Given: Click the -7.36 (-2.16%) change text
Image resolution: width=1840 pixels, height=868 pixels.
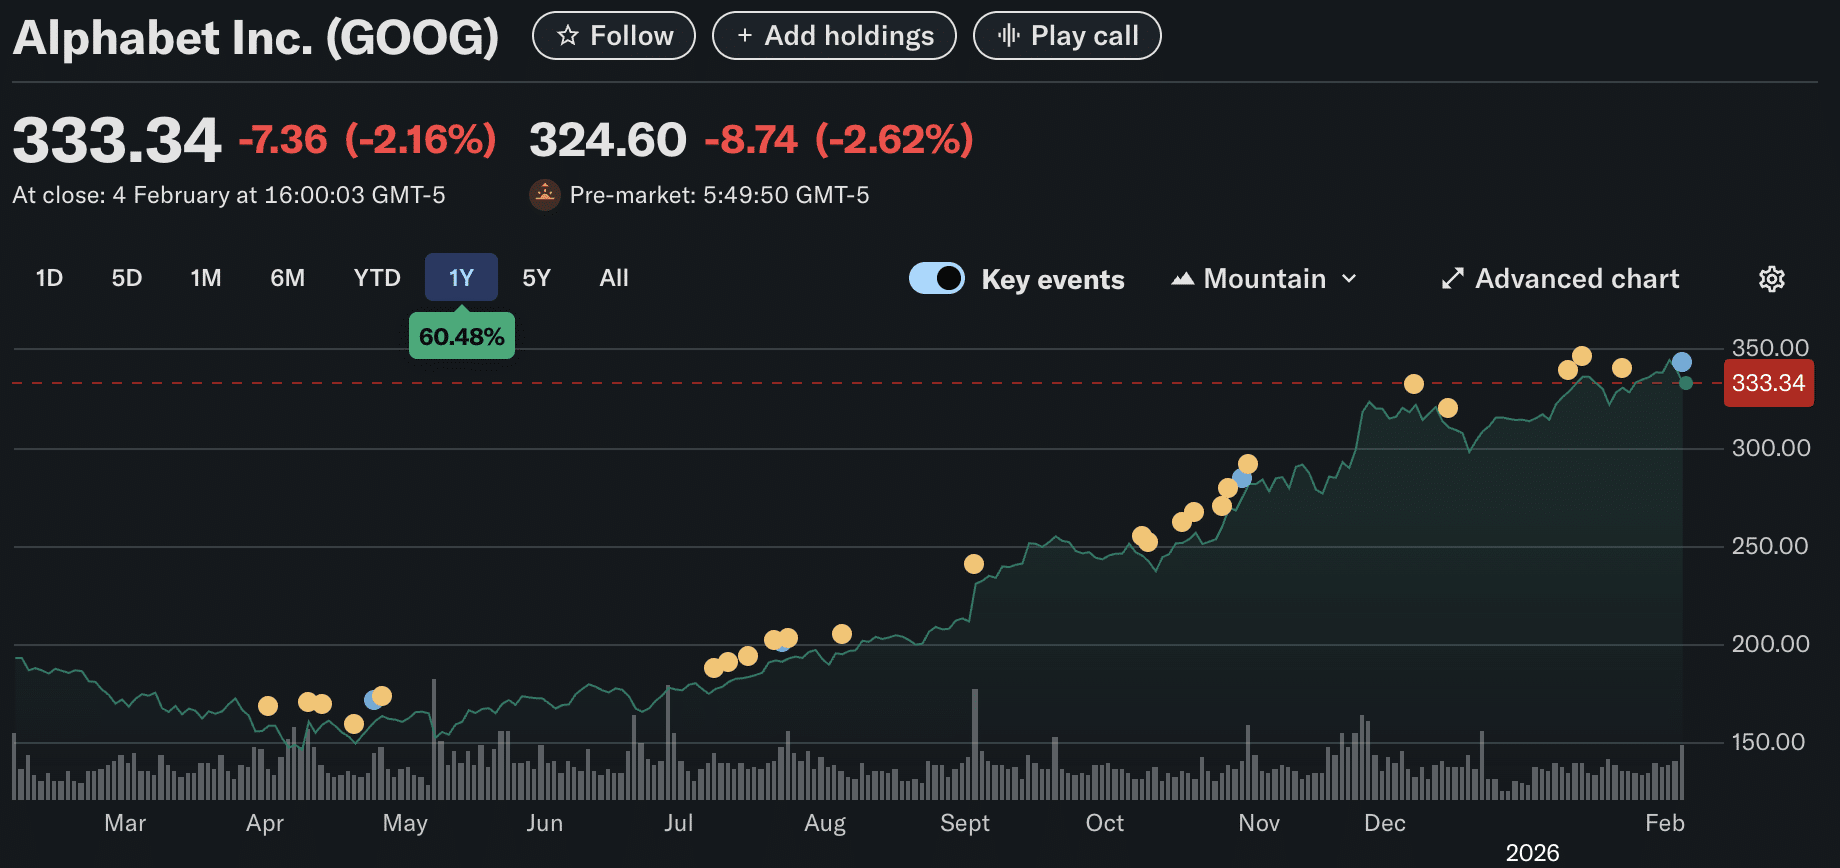Looking at the screenshot, I should 367,140.
